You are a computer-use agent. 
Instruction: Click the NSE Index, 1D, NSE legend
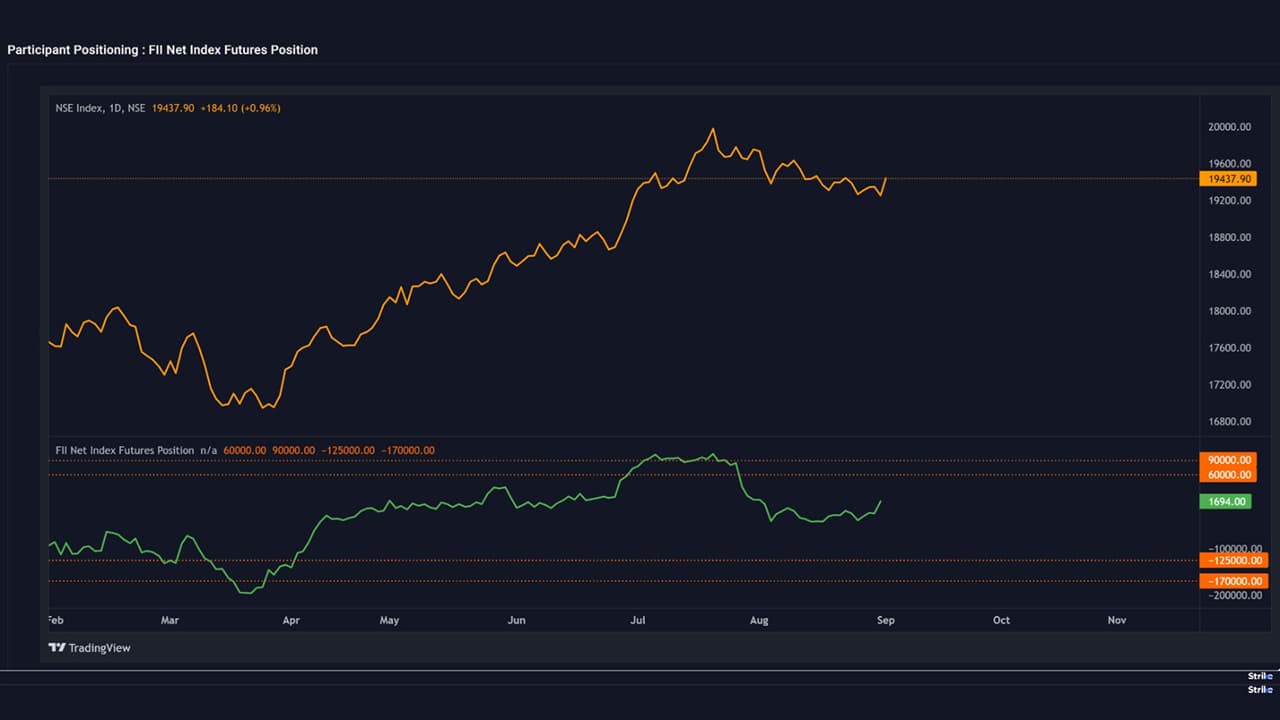(x=100, y=108)
